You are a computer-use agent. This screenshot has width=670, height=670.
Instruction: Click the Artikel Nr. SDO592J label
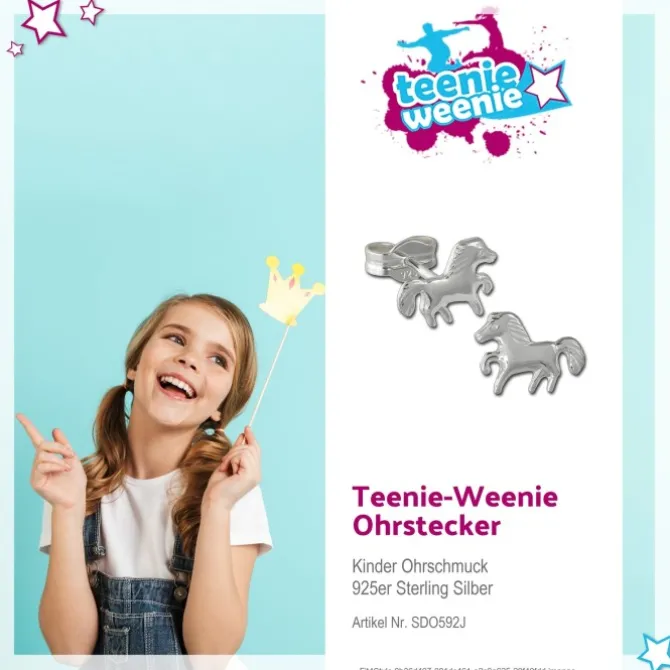(408, 622)
